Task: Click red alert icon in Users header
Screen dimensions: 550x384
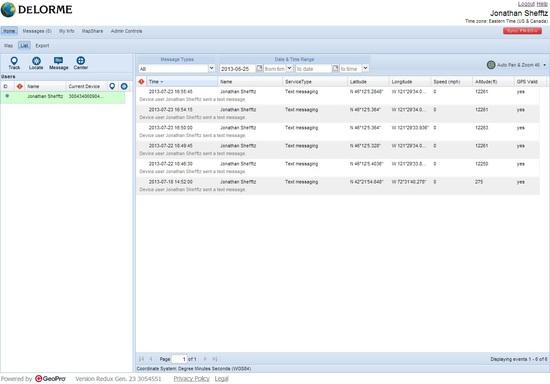Action: (20, 86)
